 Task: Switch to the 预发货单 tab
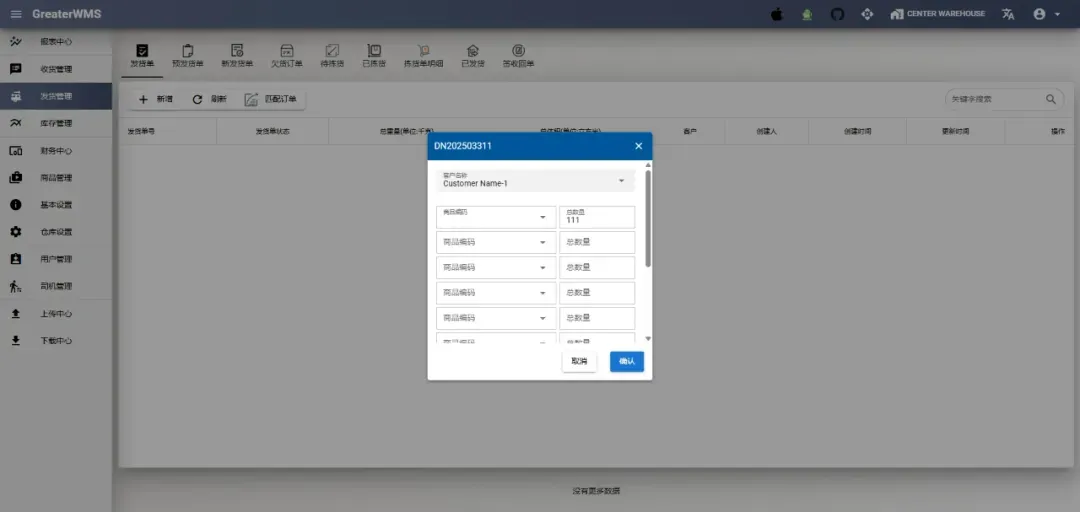point(187,56)
